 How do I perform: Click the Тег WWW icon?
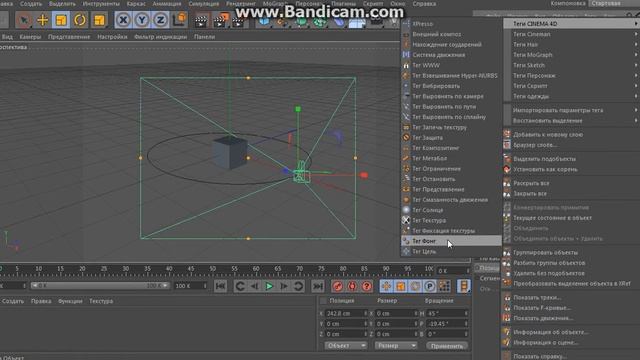pos(406,65)
